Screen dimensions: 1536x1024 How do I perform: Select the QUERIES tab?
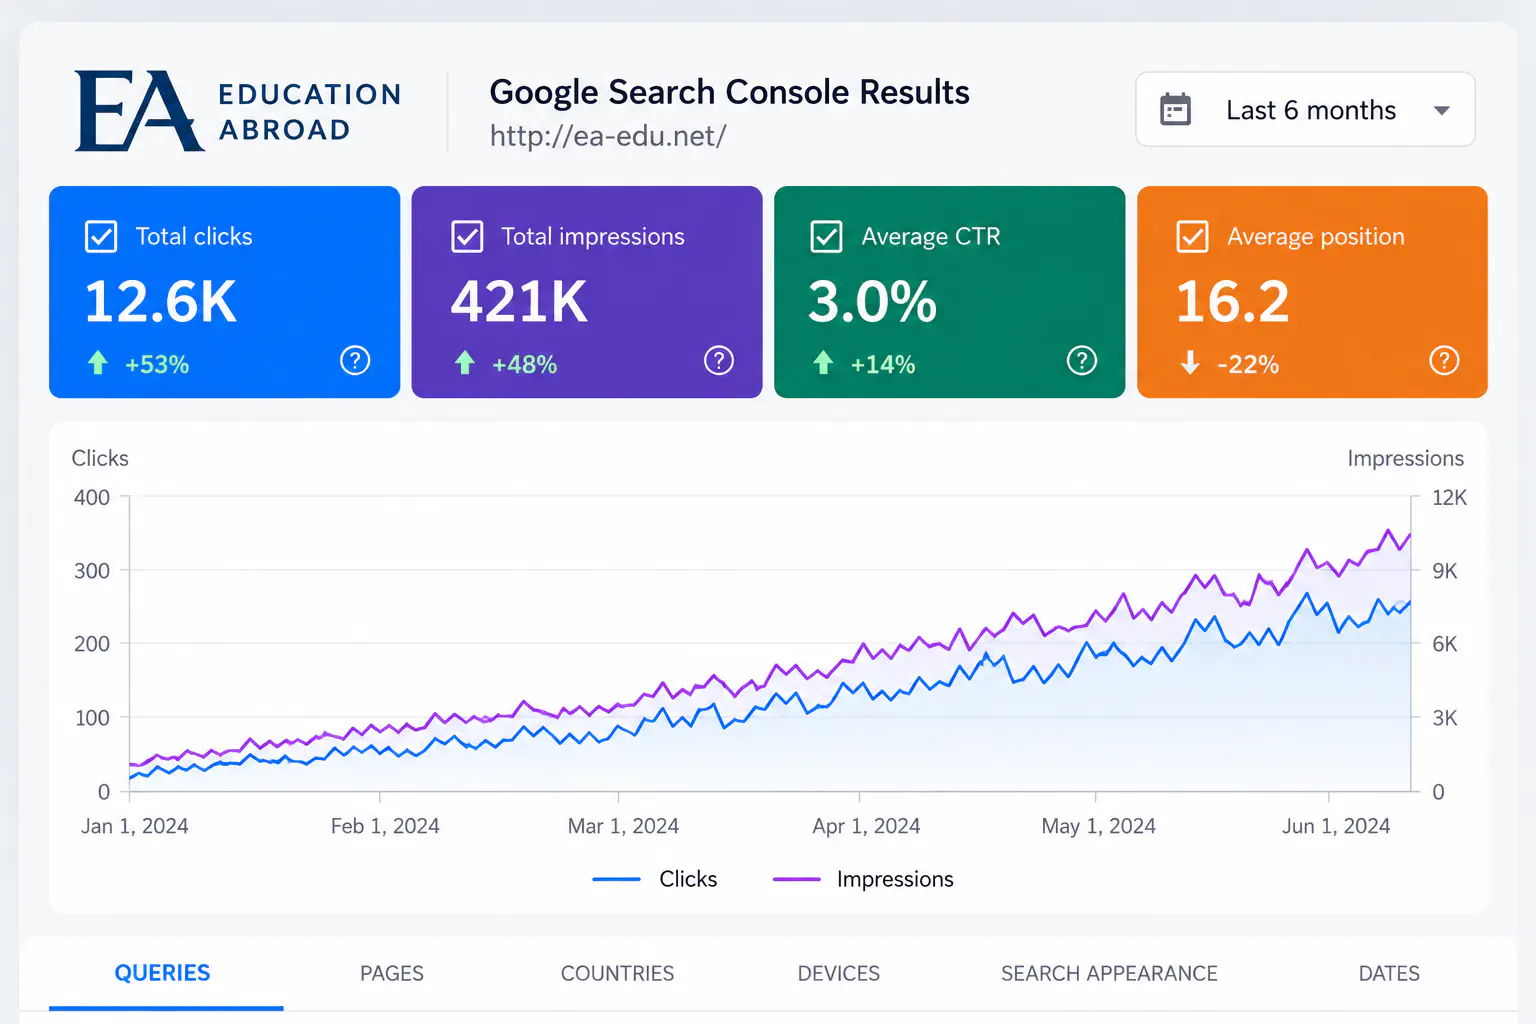tap(163, 973)
